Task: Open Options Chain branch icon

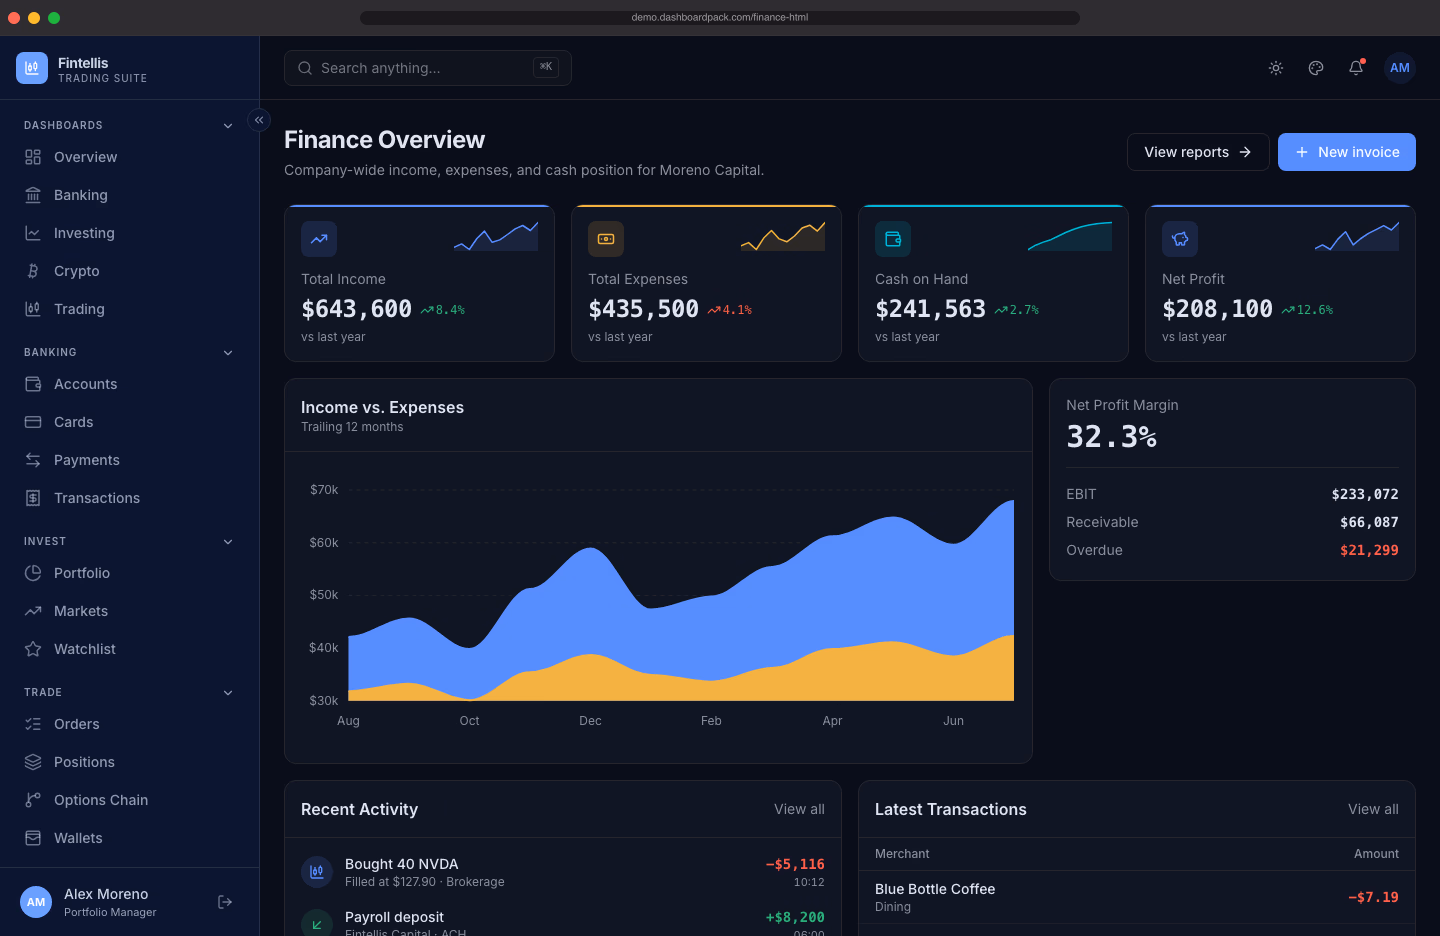Action: pos(33,800)
